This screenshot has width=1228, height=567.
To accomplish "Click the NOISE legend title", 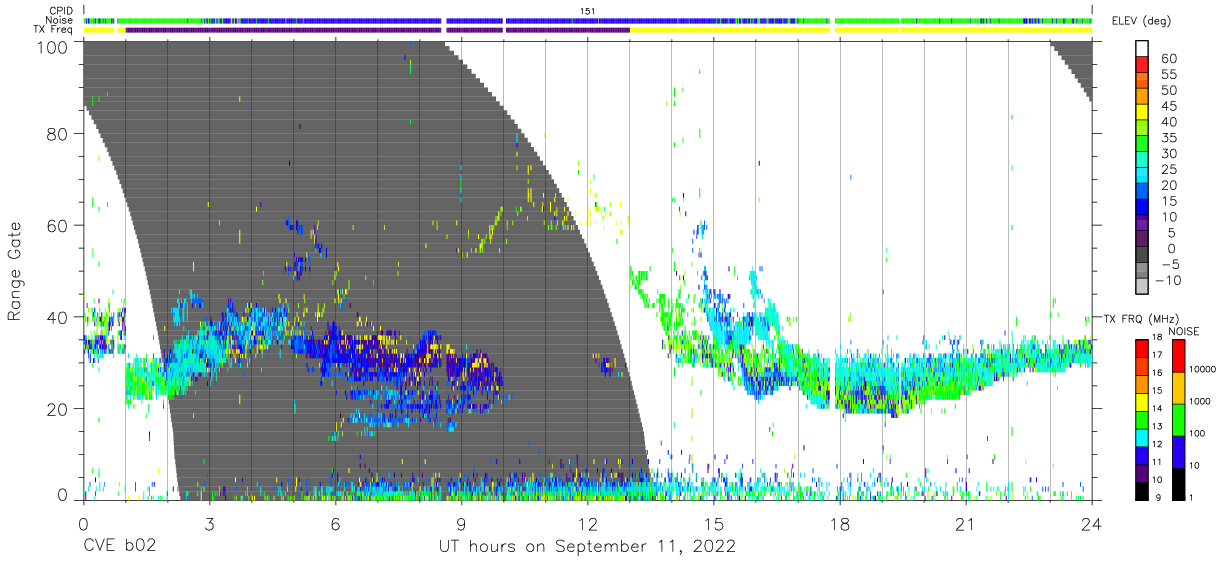I will (1184, 330).
